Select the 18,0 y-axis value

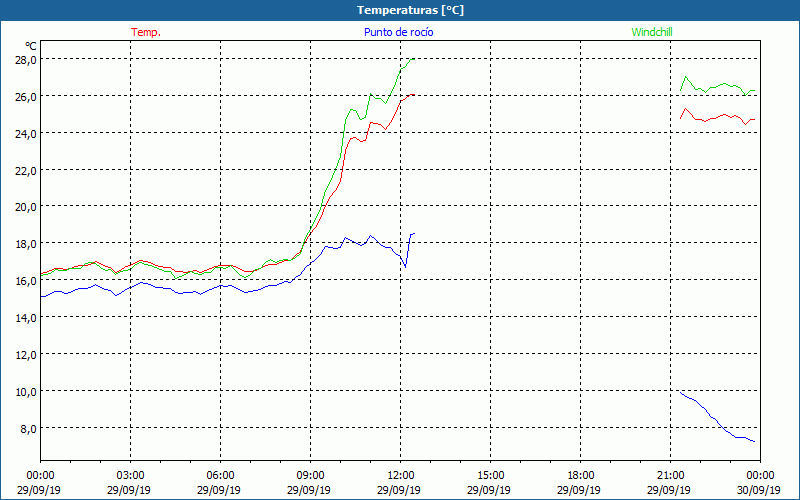[x=26, y=244]
